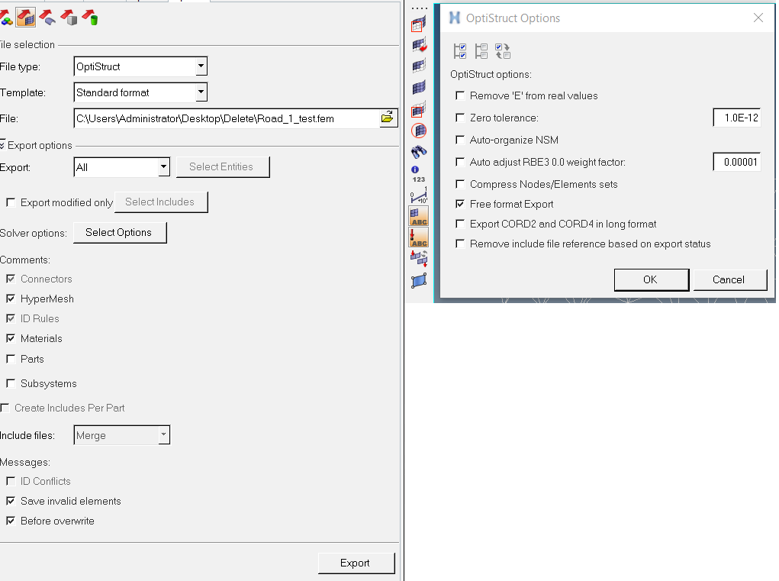Check the Parts comments checkbox
Screen dimensions: 779x581
[x=10, y=358]
